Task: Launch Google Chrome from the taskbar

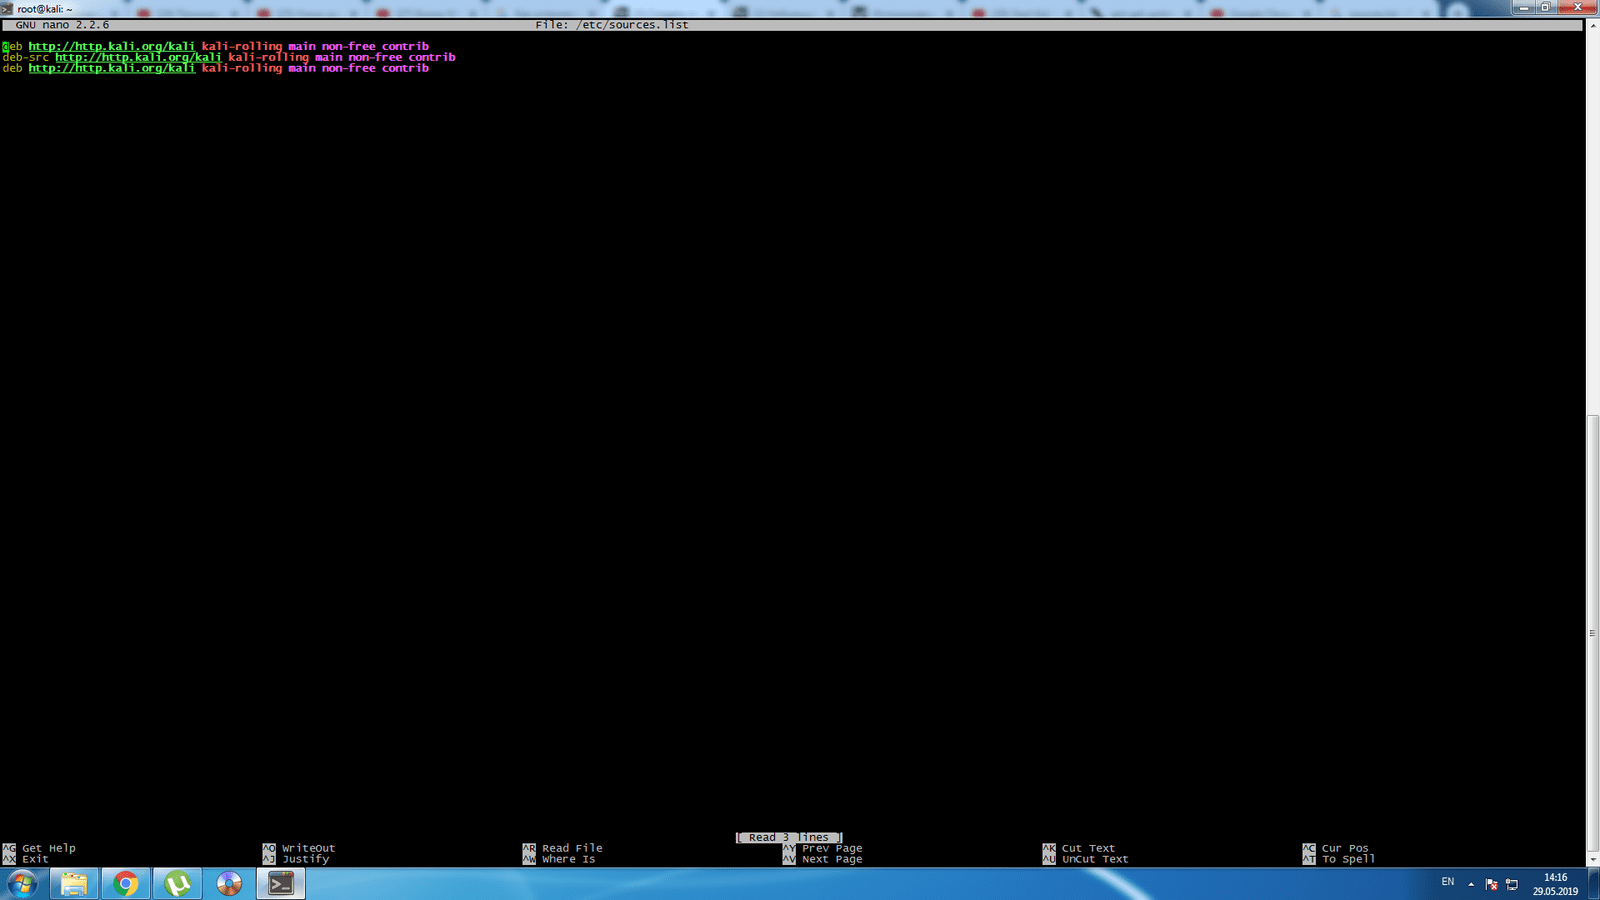Action: point(126,884)
